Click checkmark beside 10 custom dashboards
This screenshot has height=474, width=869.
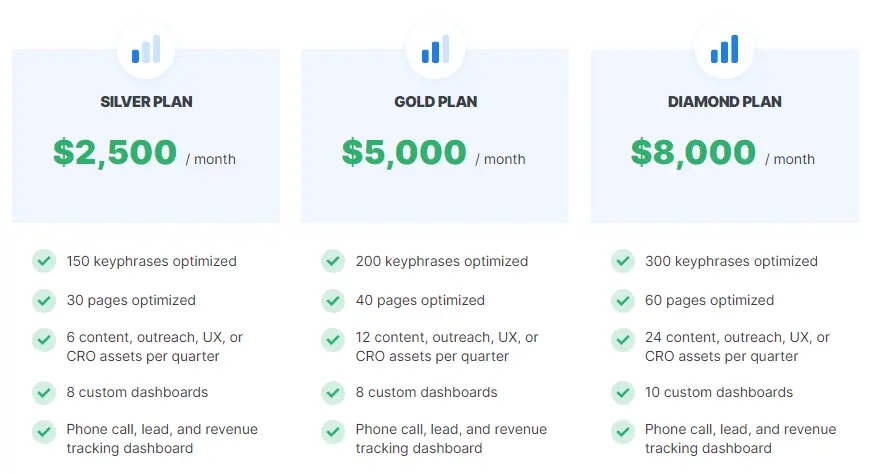(x=622, y=392)
